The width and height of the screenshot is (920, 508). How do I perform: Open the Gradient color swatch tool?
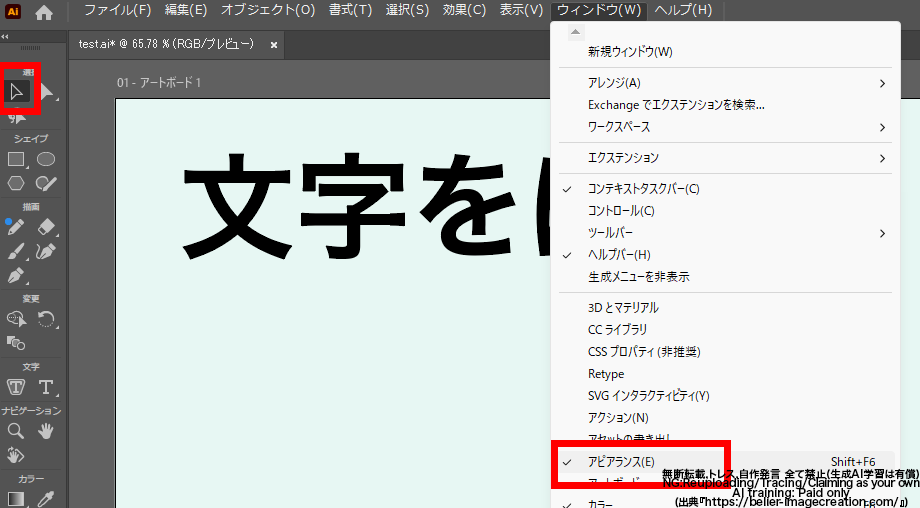(16, 499)
